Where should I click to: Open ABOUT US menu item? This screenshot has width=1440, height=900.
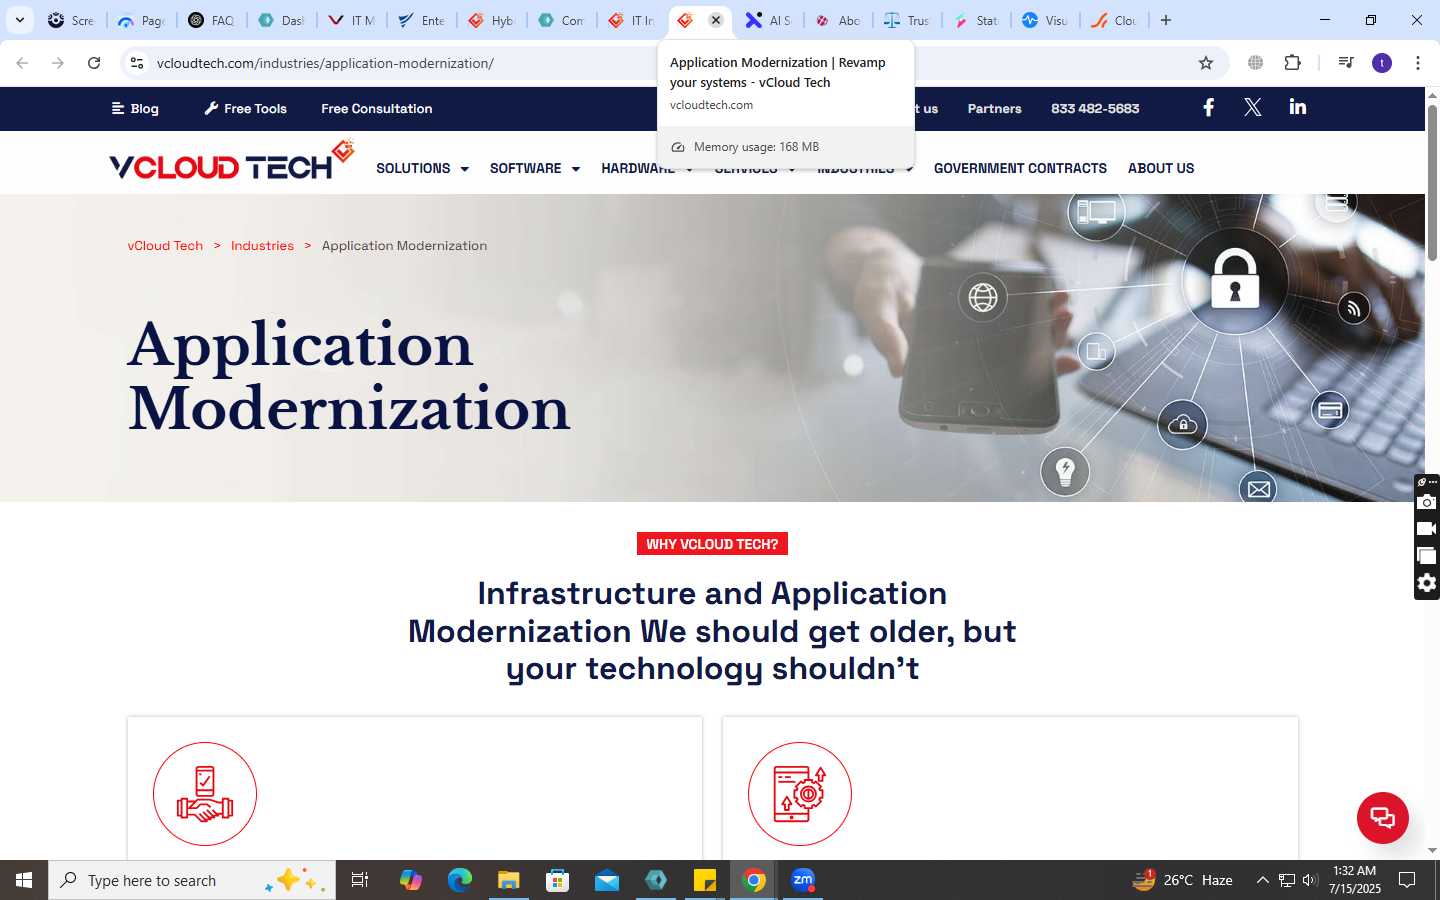[1161, 168]
